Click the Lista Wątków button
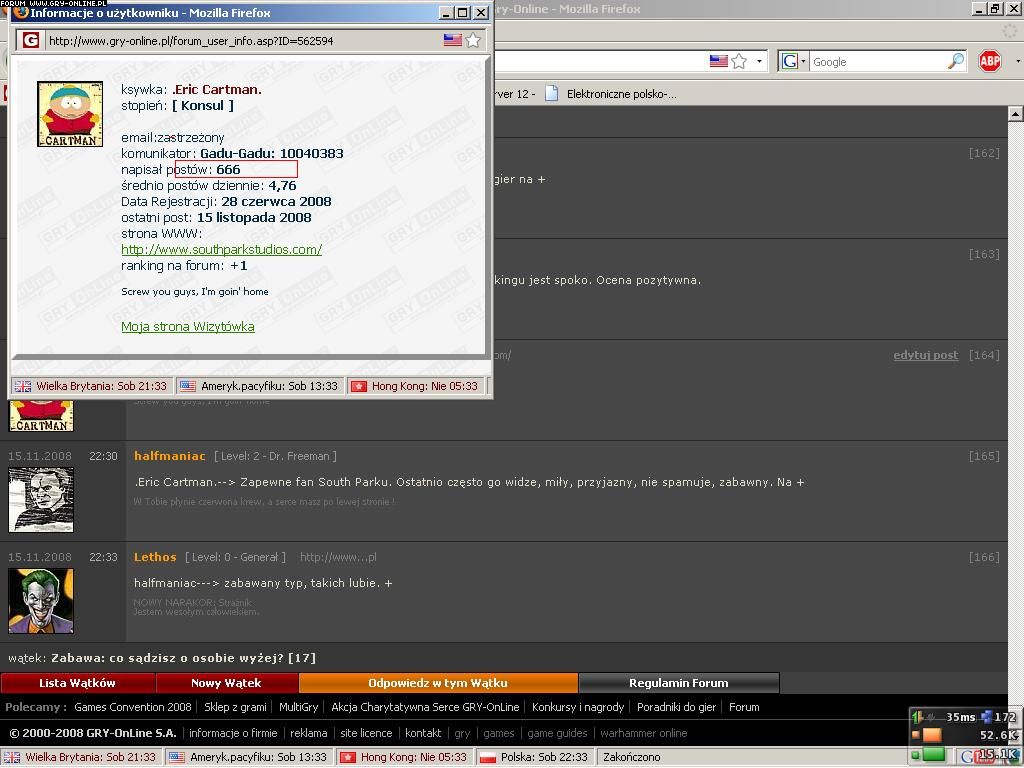Viewport: 1024px width, 768px height. coord(78,683)
